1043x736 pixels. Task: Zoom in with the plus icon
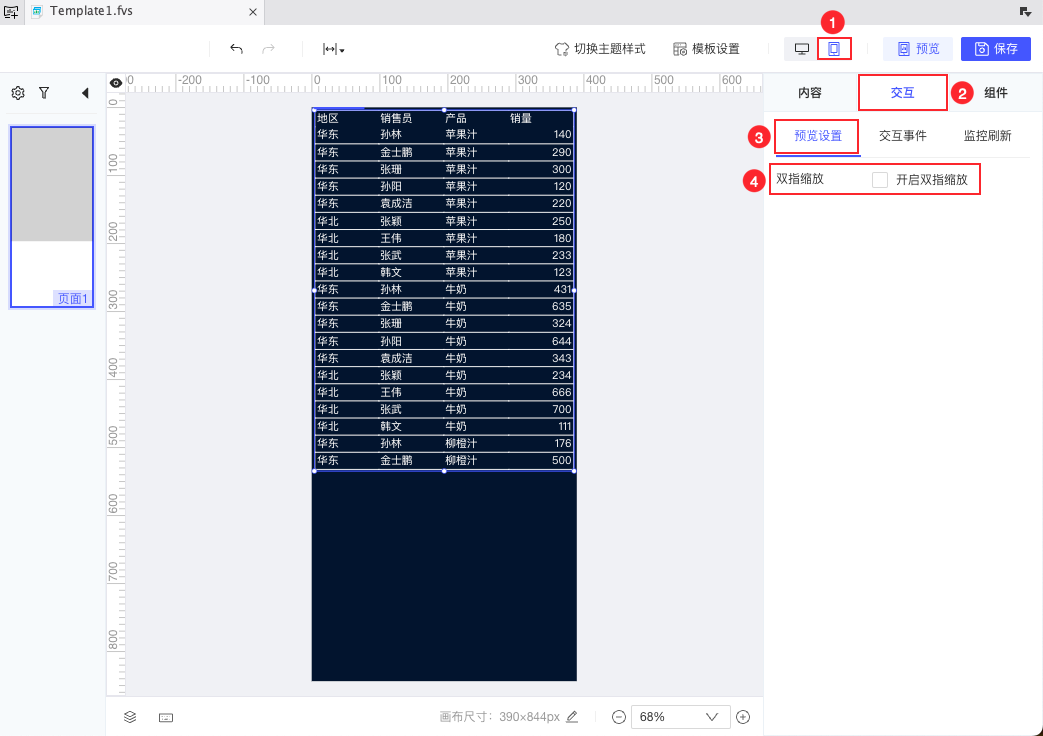pos(743,717)
